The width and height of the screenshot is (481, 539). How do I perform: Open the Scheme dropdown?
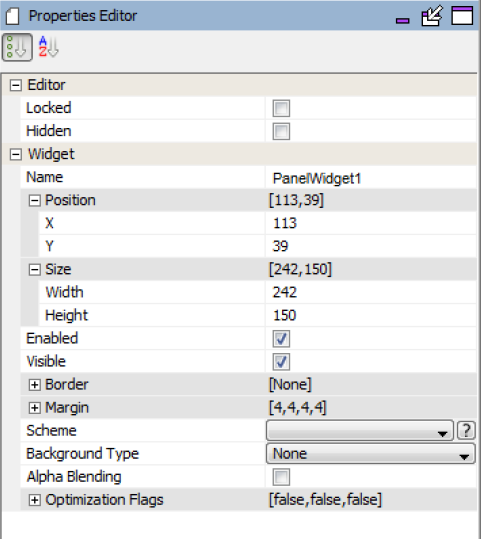tap(360, 430)
